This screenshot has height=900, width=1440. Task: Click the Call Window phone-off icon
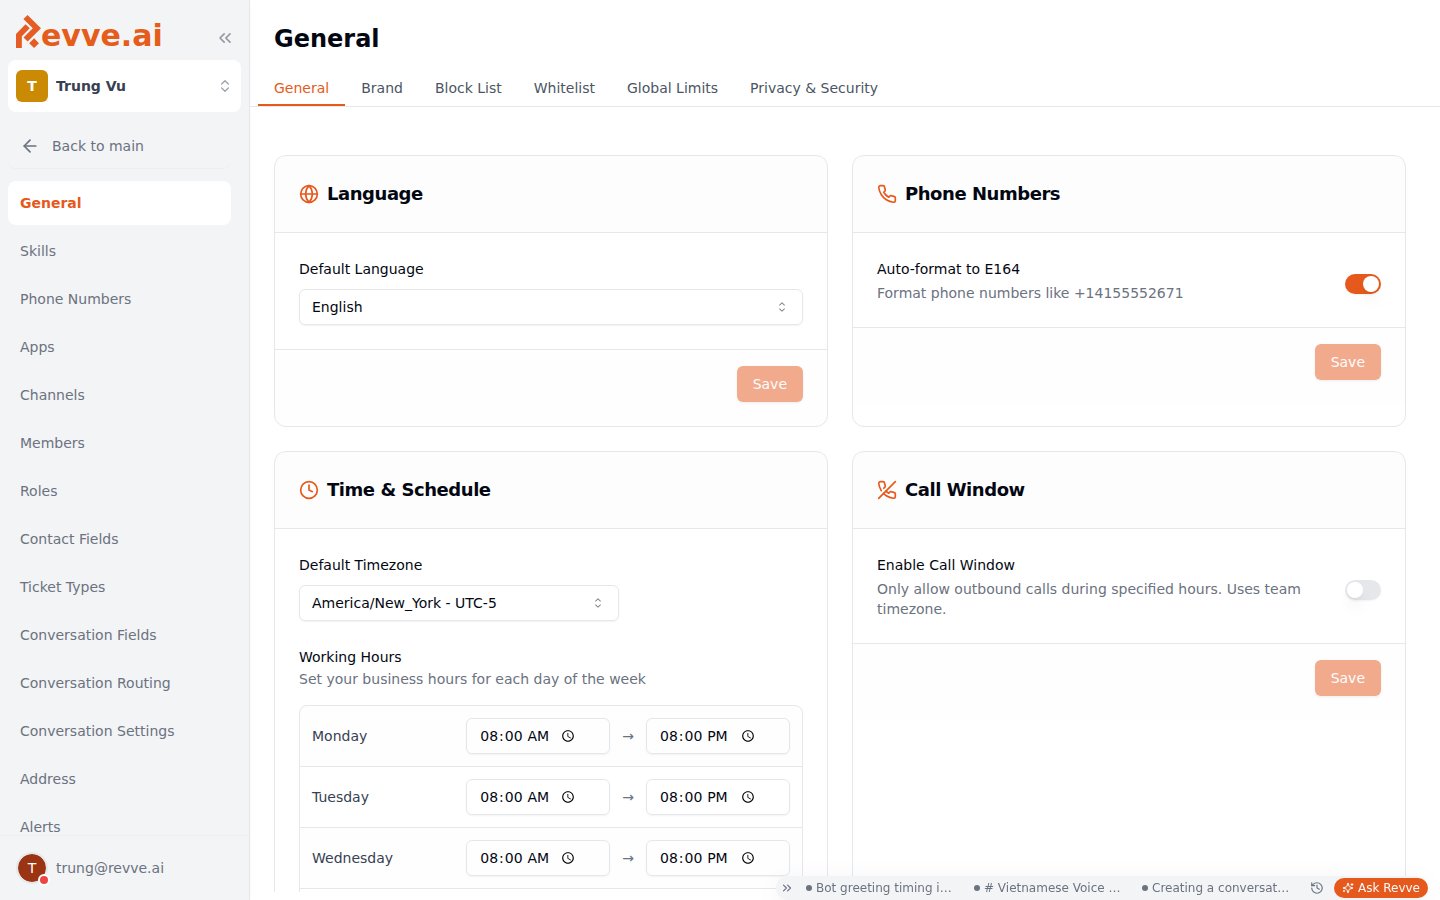click(887, 490)
